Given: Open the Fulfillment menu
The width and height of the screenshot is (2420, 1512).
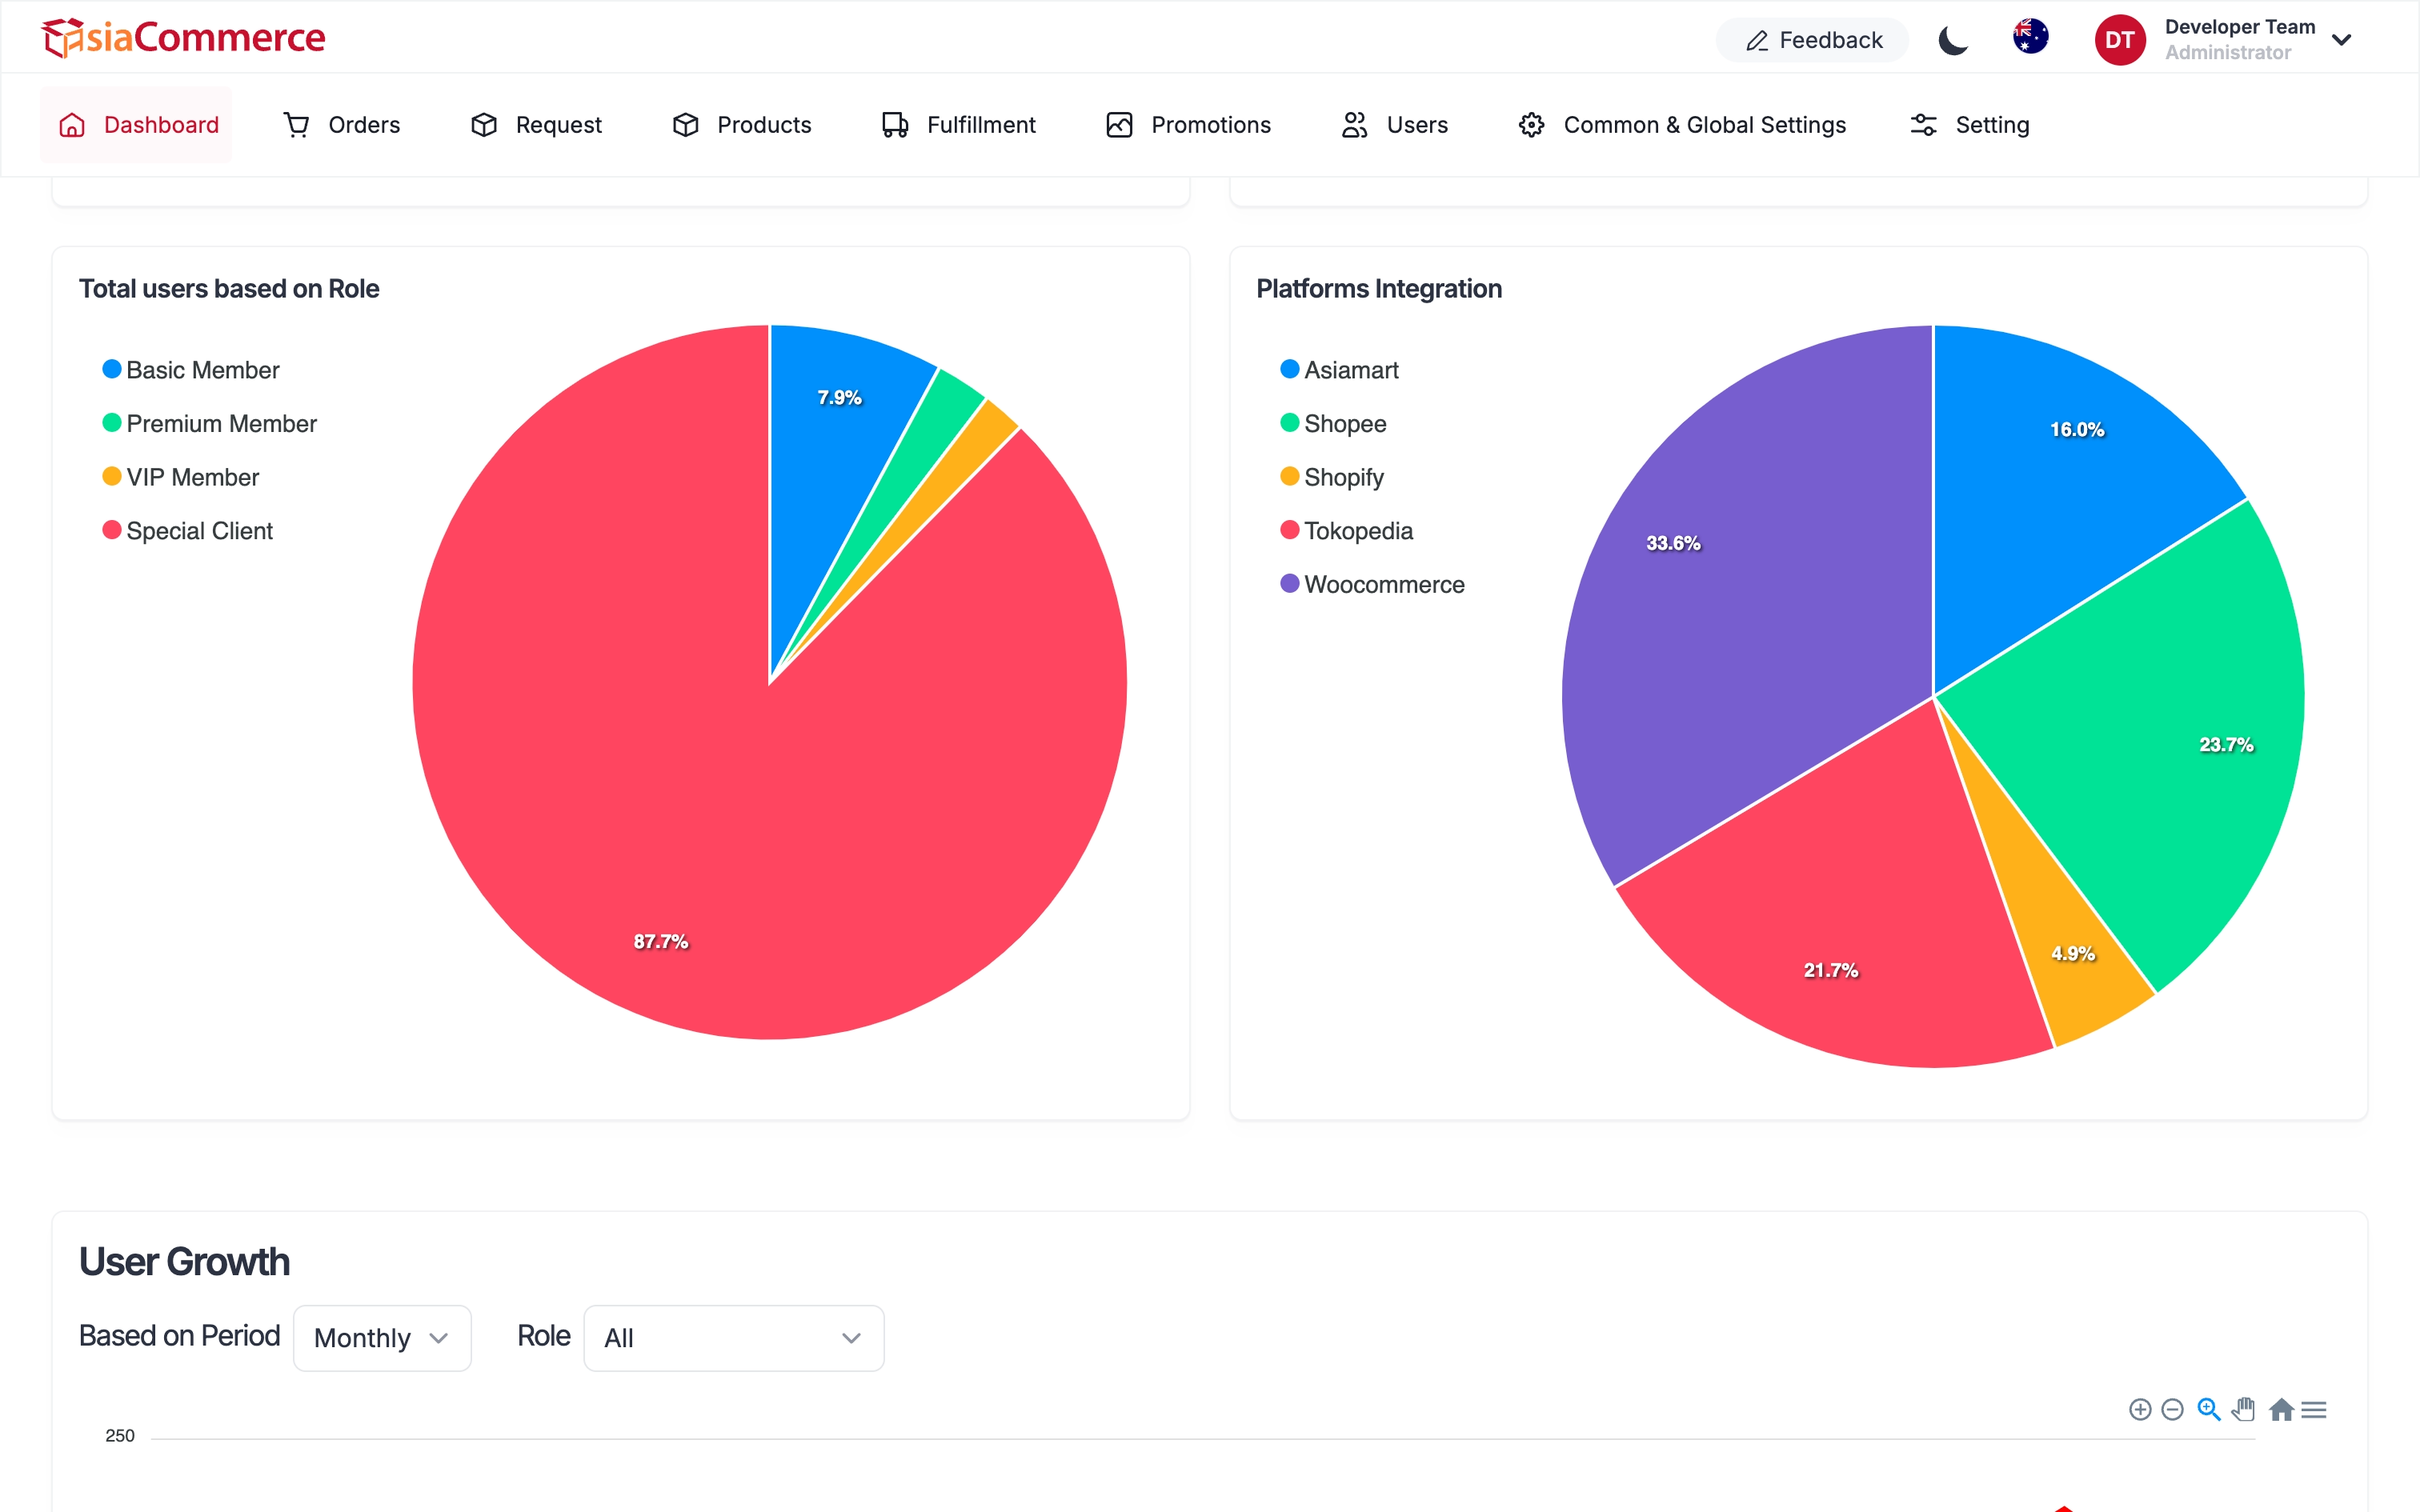Looking at the screenshot, I should 958,125.
